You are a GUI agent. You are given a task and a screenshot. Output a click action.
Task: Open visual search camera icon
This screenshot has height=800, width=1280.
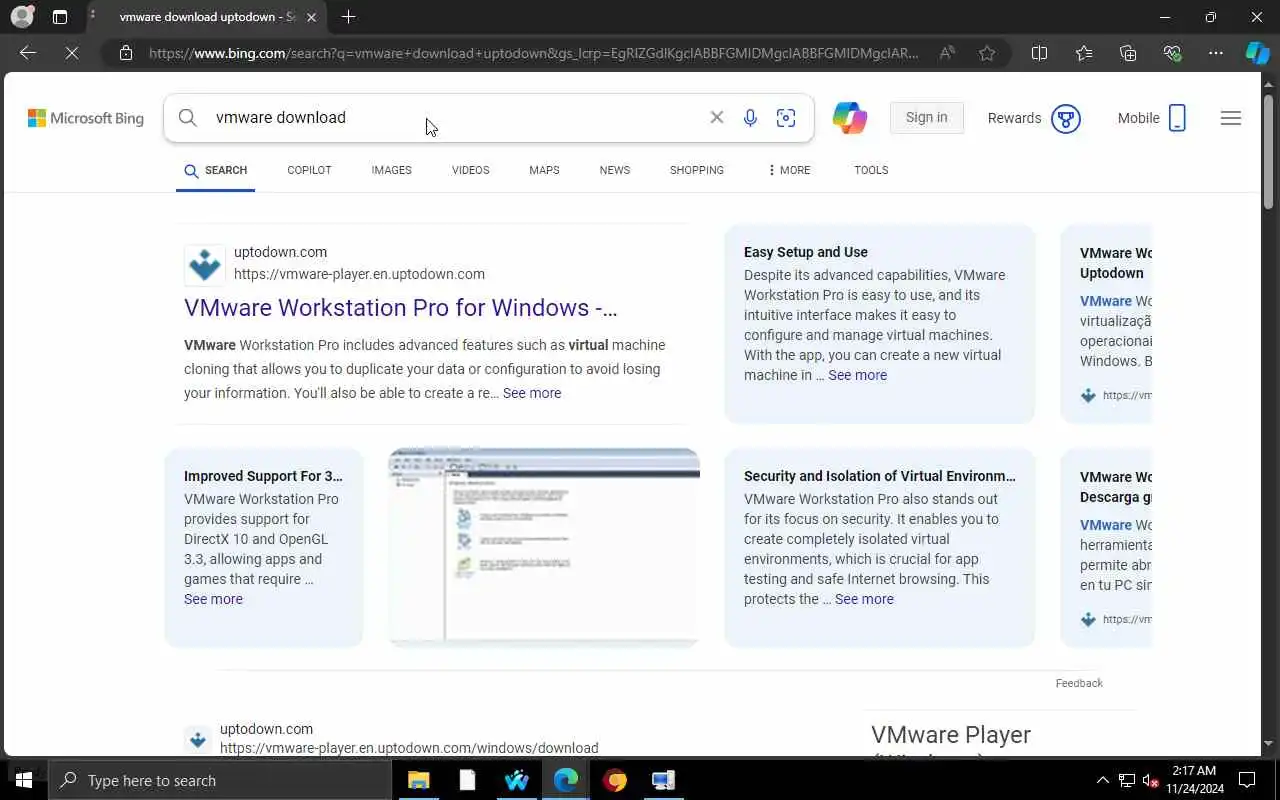pyautogui.click(x=786, y=117)
